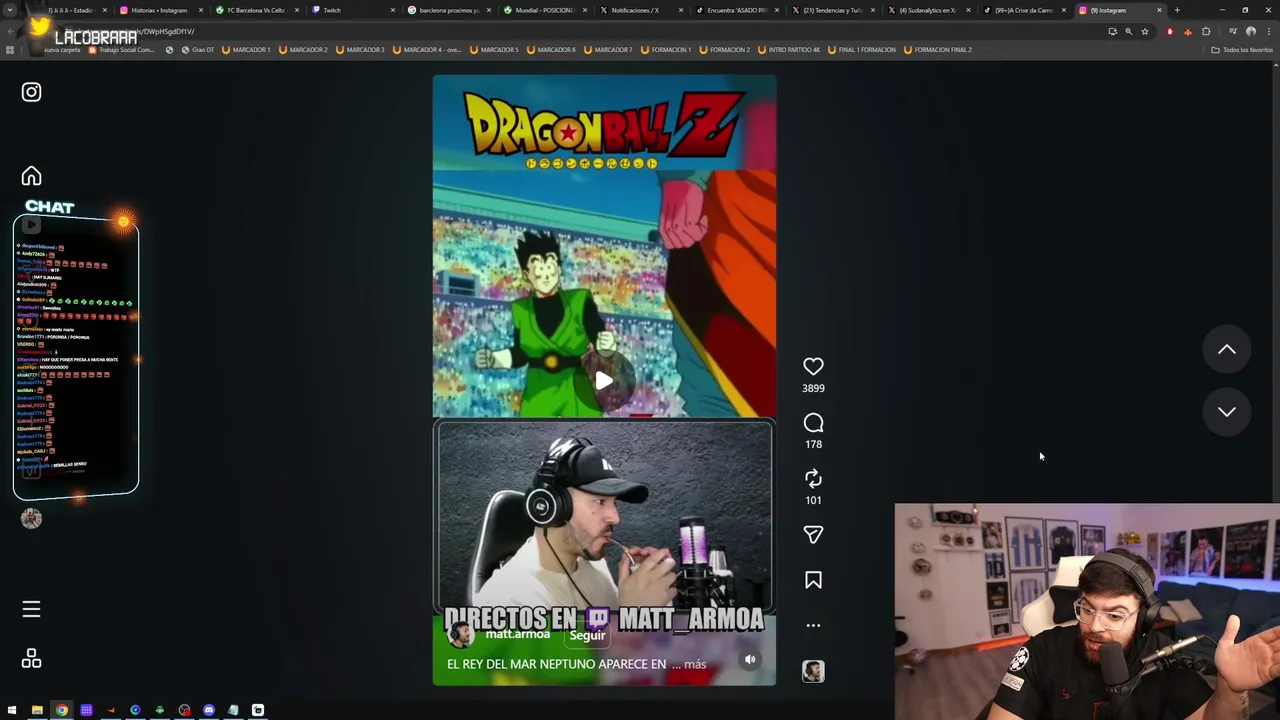Switch to Encuentra 'ASADO' TikTok tab
Viewport: 1280px width, 720px height.
(x=735, y=10)
